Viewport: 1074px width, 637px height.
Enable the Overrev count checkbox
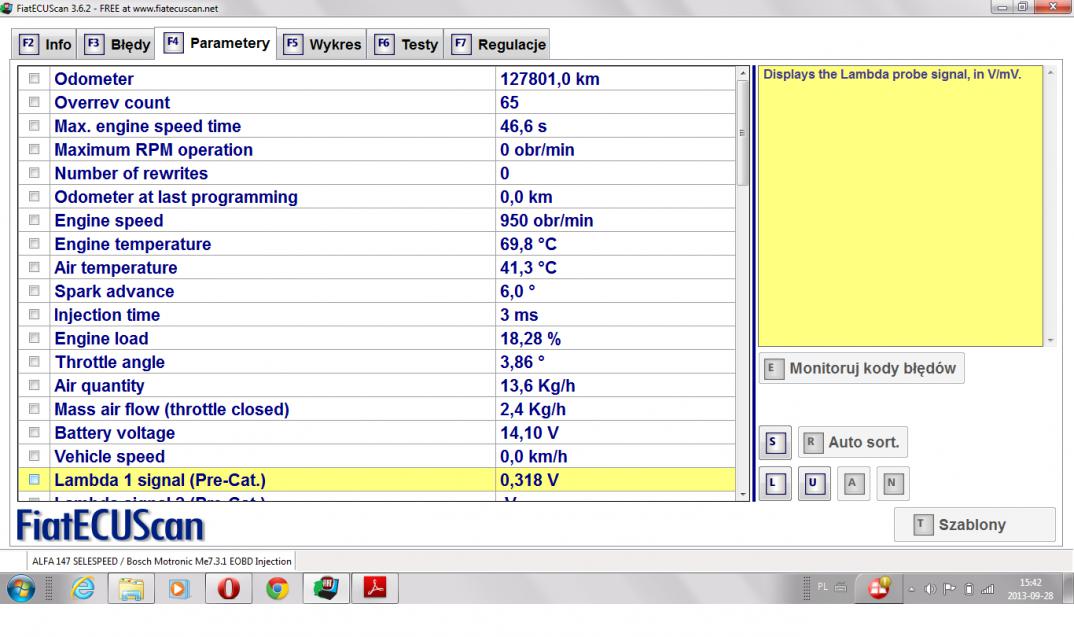click(x=34, y=102)
